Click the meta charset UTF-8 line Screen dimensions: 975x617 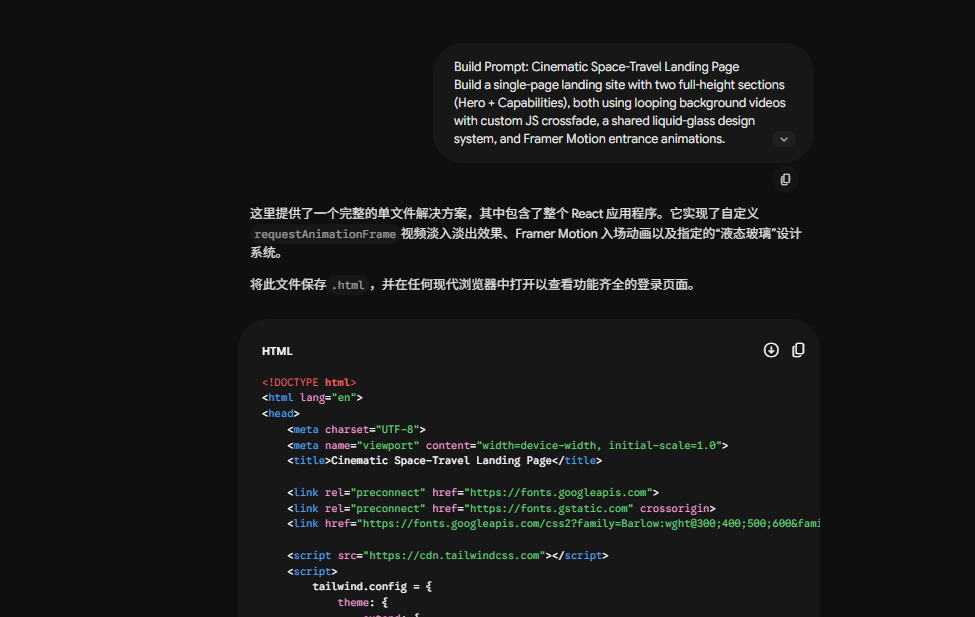tap(356, 429)
